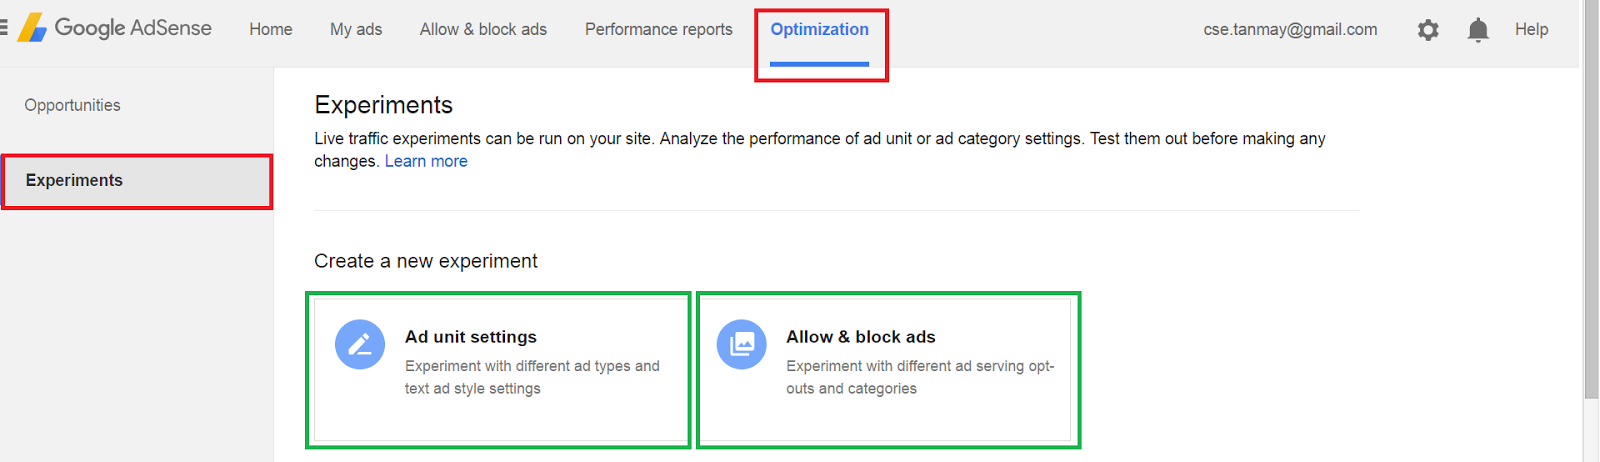The height and width of the screenshot is (462, 1600).
Task: Select Experiments in the sidebar
Action: click(75, 180)
